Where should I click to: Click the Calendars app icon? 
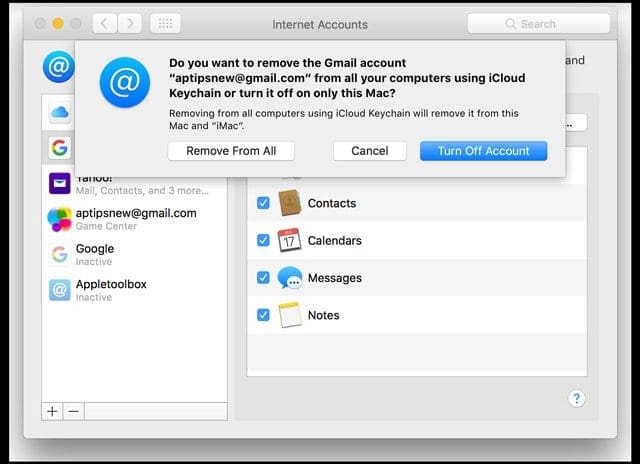(289, 240)
